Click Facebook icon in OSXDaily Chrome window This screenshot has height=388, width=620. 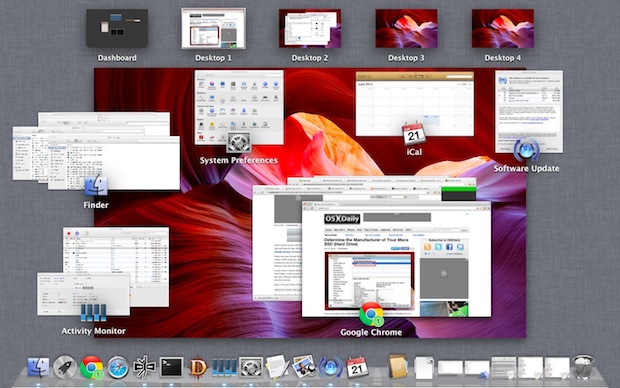click(x=449, y=247)
